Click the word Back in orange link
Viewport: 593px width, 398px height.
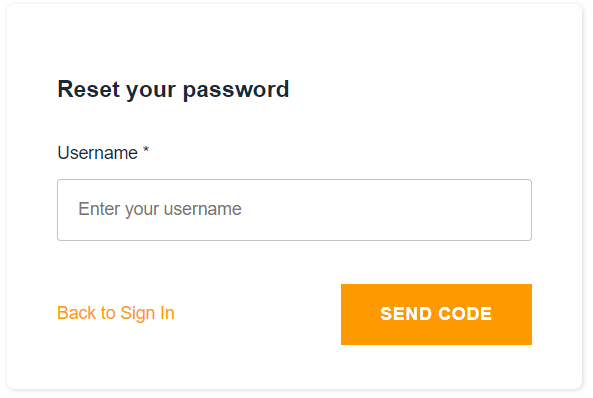point(76,313)
